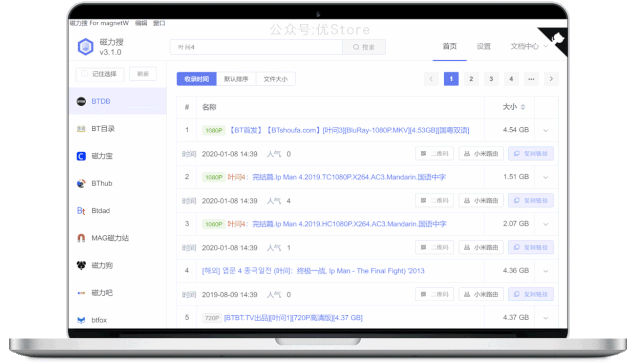Select MAG磁力站 magnet icon
Viewport: 639px width, 364px height.
tap(81, 238)
